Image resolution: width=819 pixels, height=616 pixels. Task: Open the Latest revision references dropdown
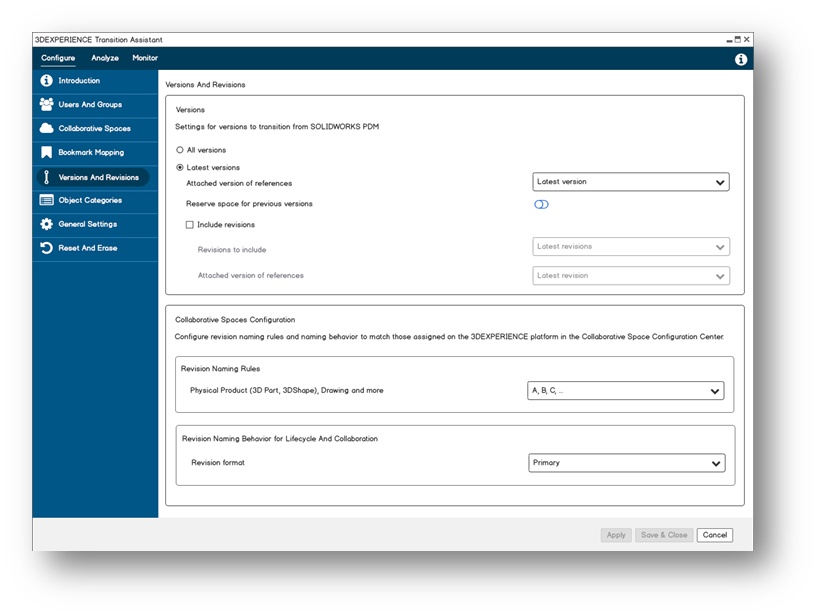[x=631, y=276]
